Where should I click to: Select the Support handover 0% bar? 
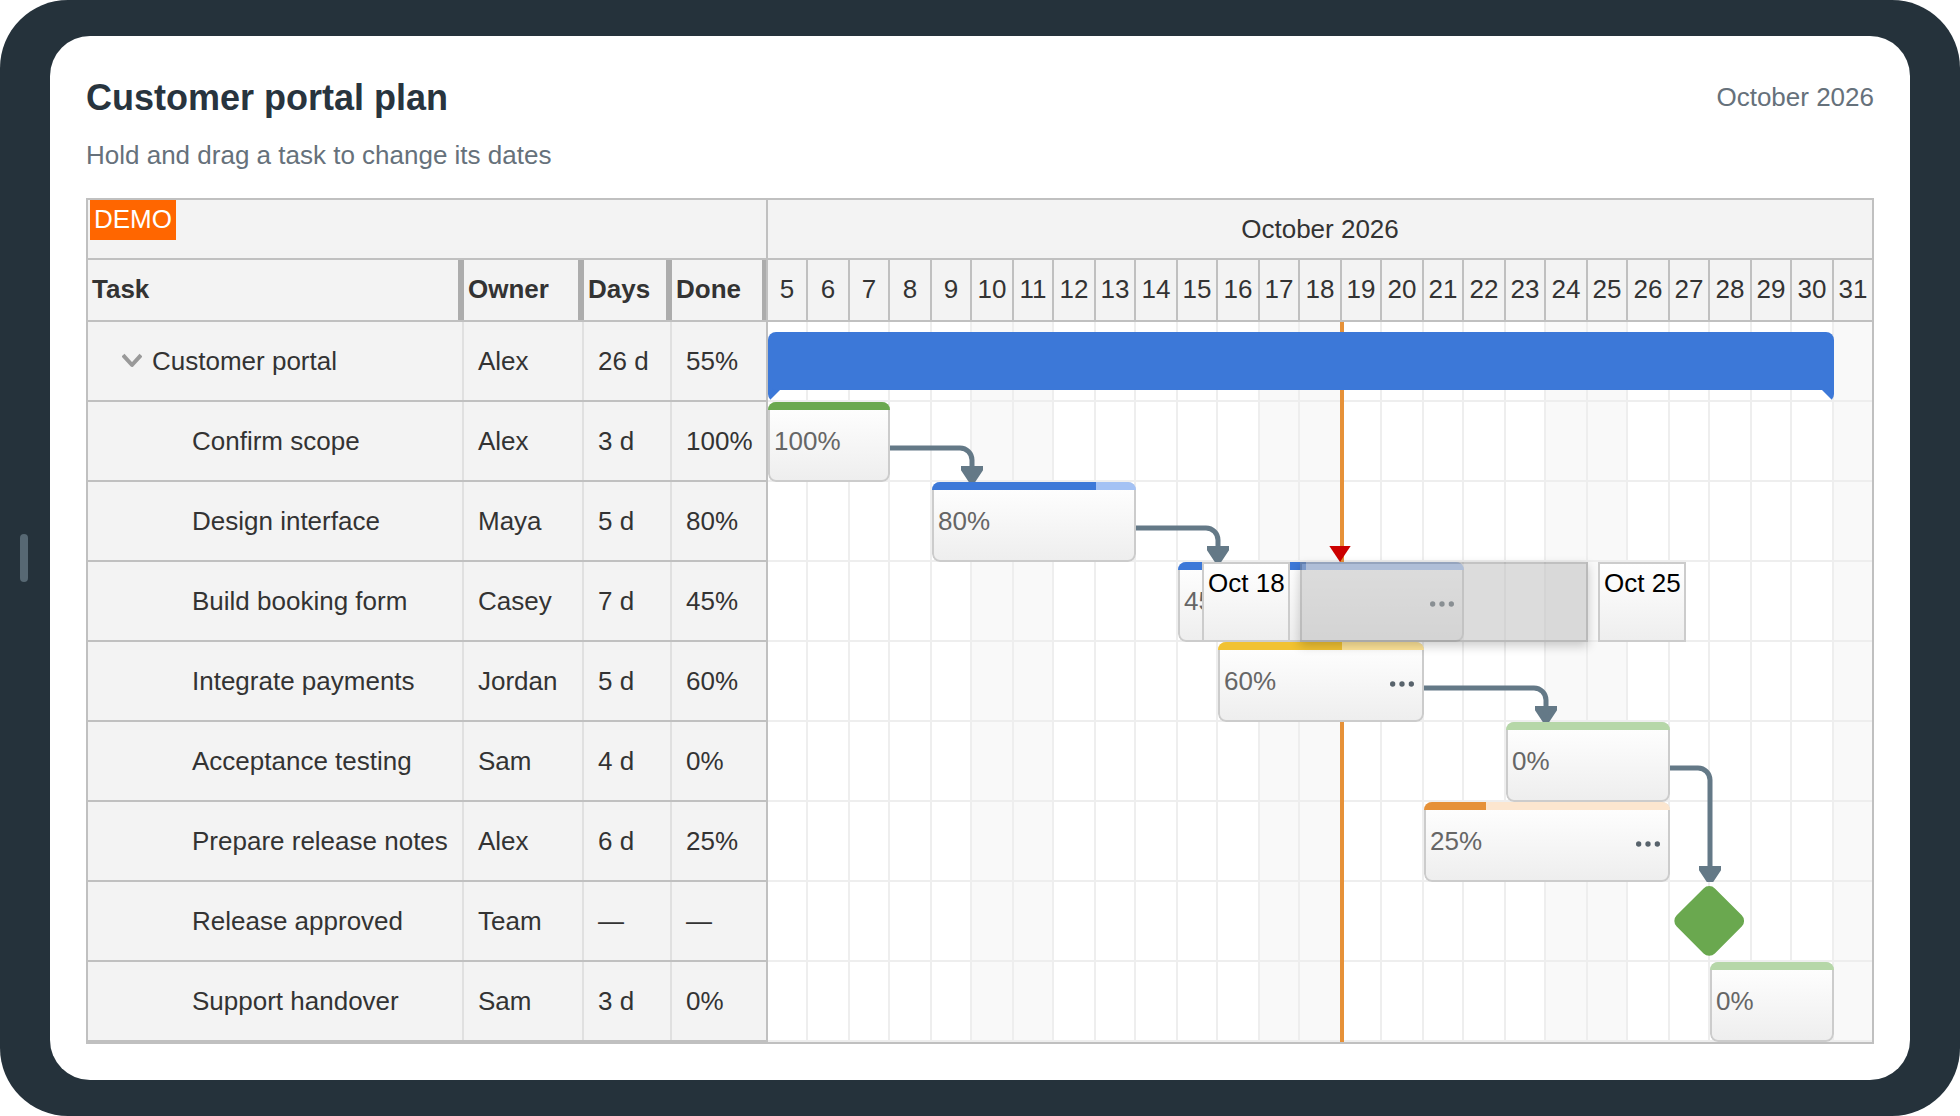click(x=1772, y=1001)
